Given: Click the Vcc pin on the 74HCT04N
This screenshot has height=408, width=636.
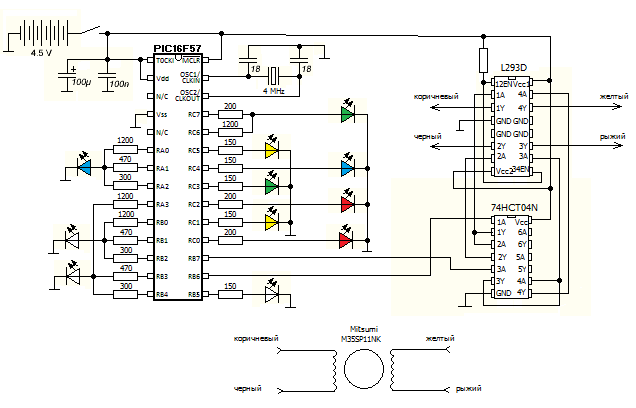Looking at the screenshot, I should coord(521,222).
